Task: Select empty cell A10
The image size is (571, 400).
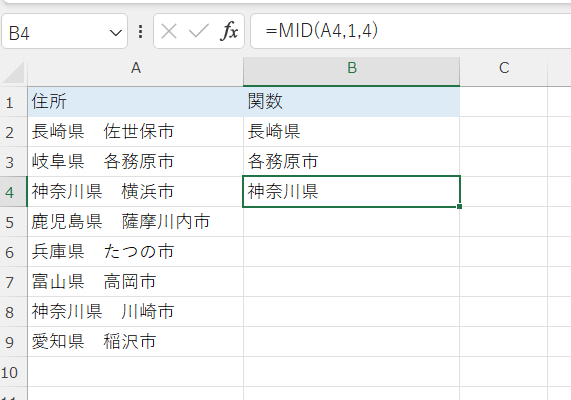Action: (x=135, y=372)
